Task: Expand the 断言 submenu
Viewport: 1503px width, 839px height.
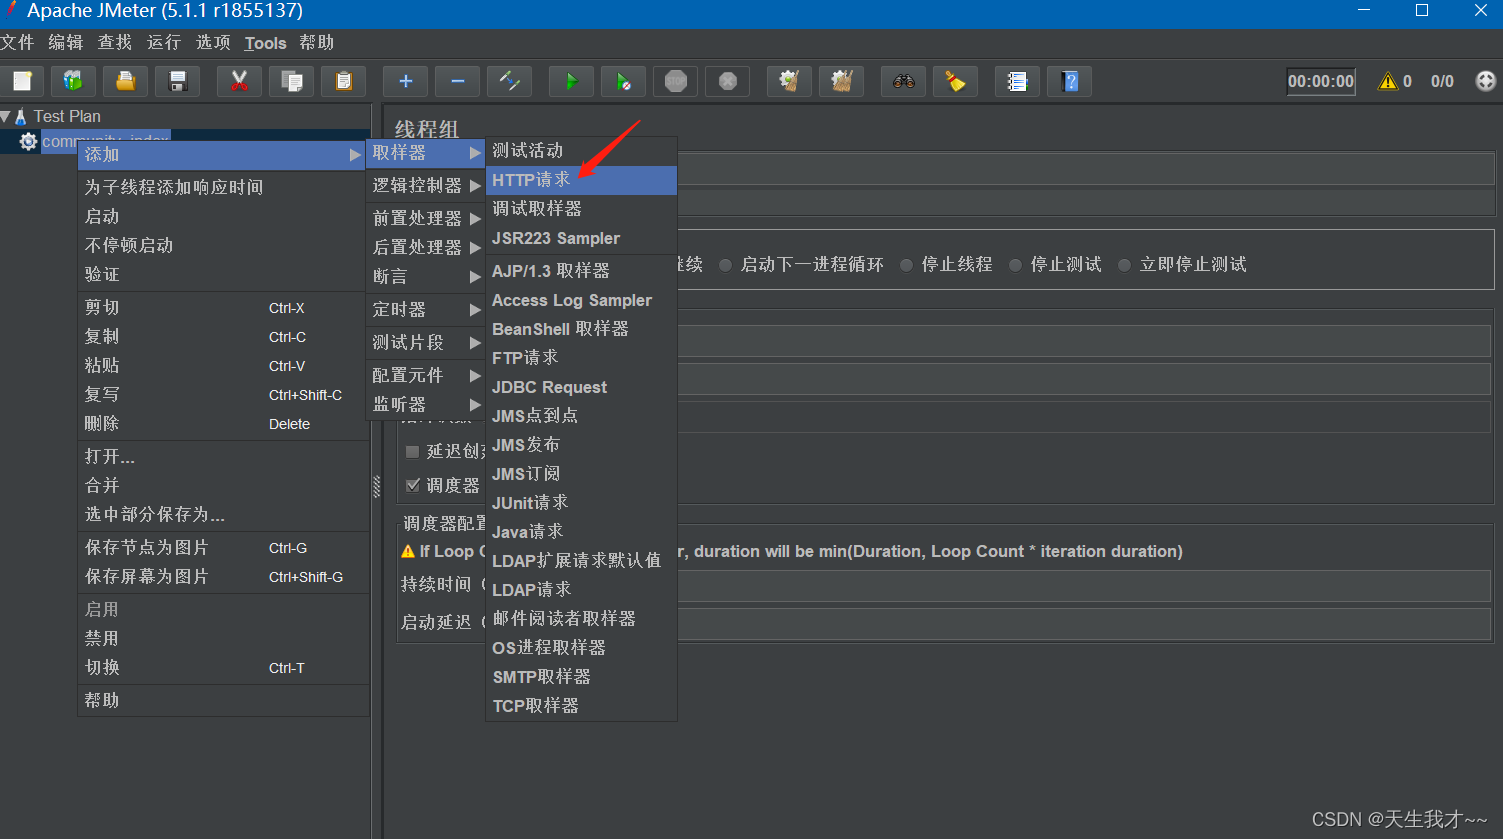Action: pos(426,276)
